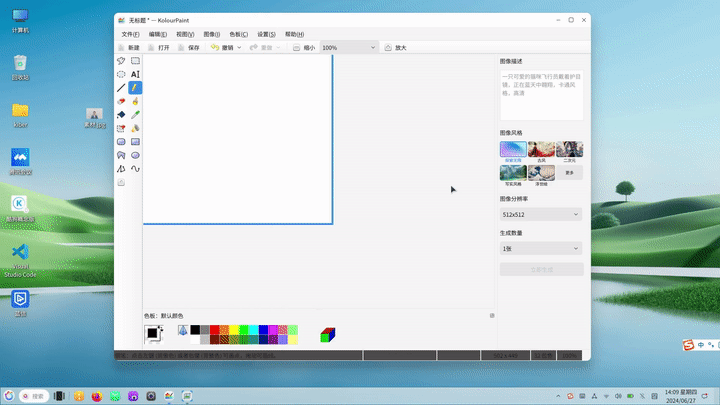
Task: Select the 二次元 style thumbnail
Action: point(569,149)
